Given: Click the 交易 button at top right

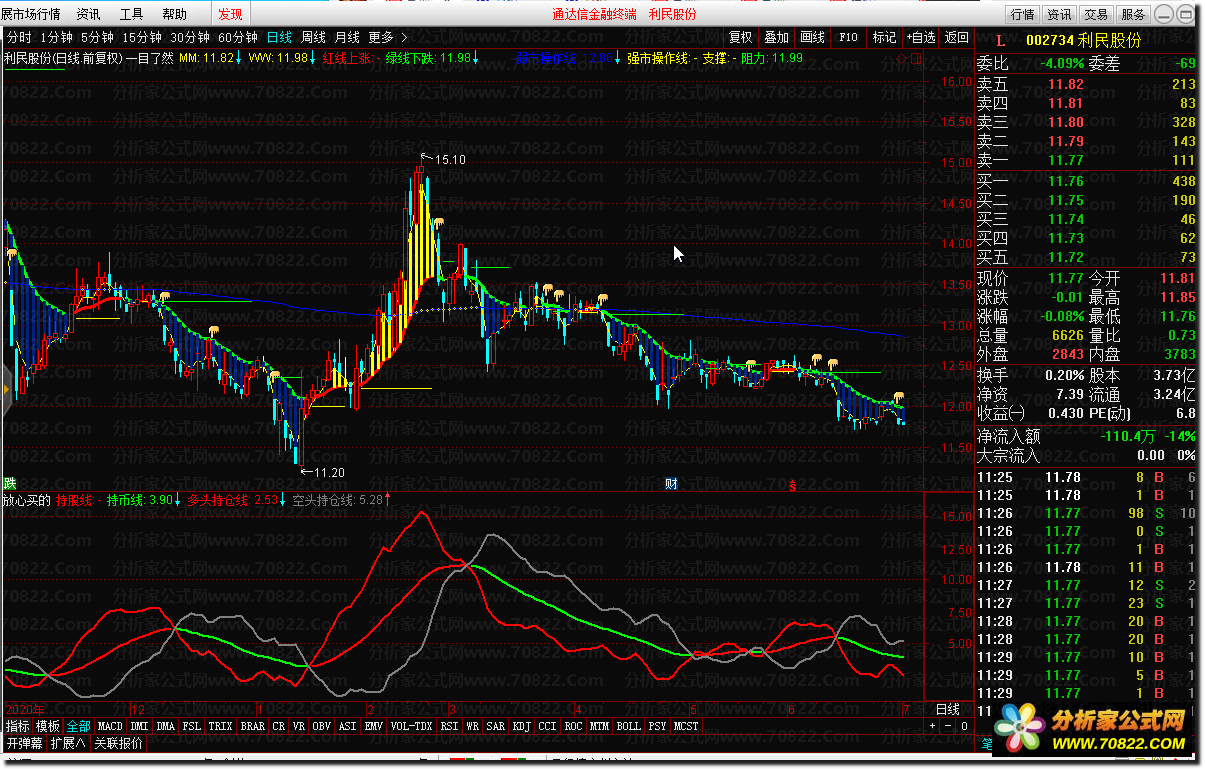Looking at the screenshot, I should (x=1096, y=14).
